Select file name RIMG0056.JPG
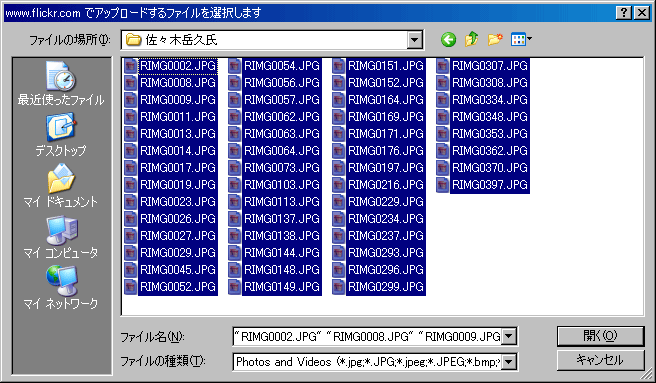Image resolution: width=656 pixels, height=383 pixels. coord(282,83)
